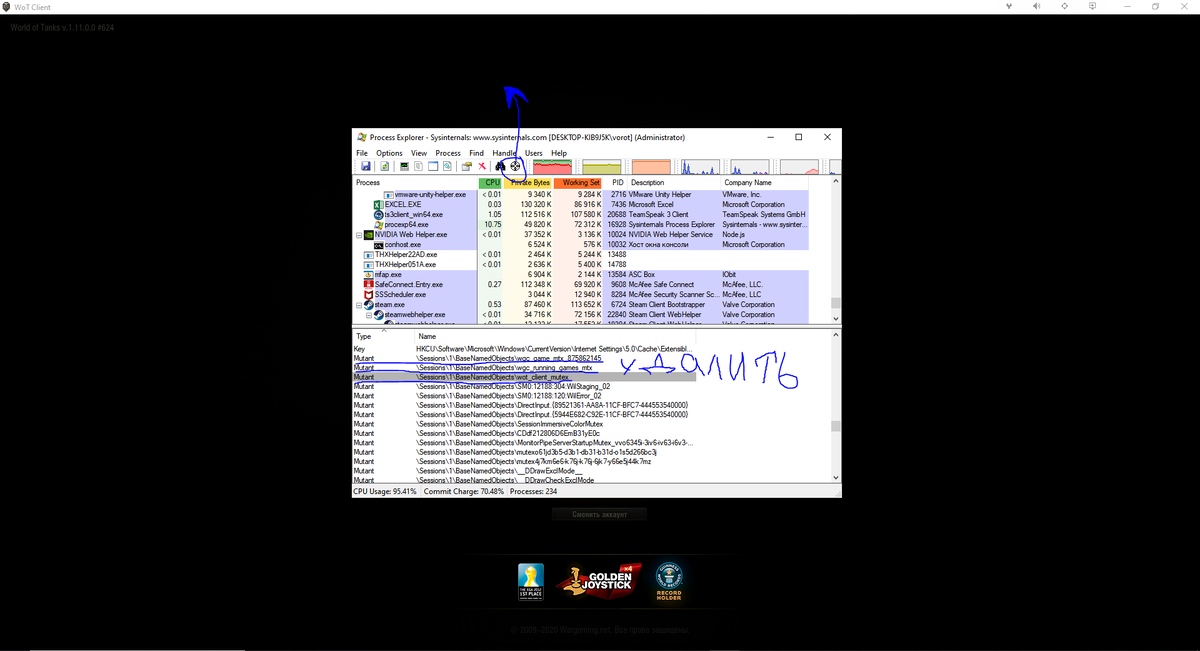This screenshot has height=651, width=1200.
Task: Collapse the steam.exe tree node
Action: click(359, 305)
